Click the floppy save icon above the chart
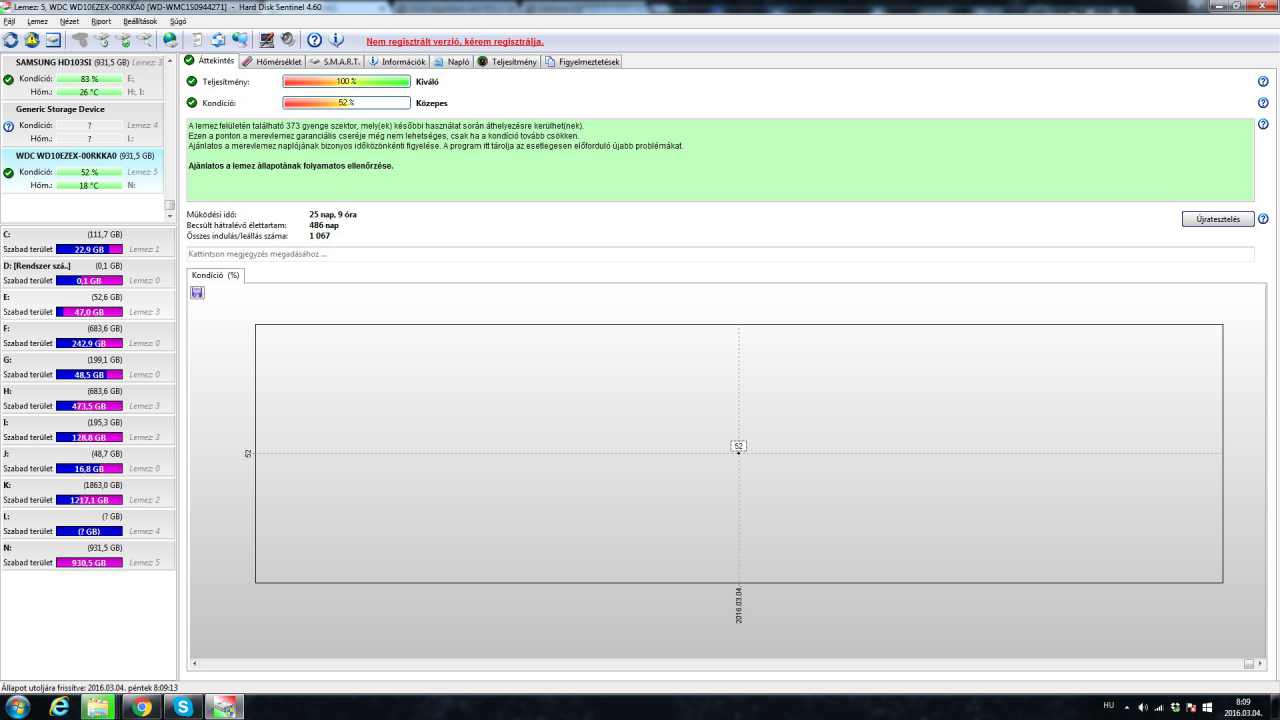Image resolution: width=1280 pixels, height=720 pixels. 197,292
